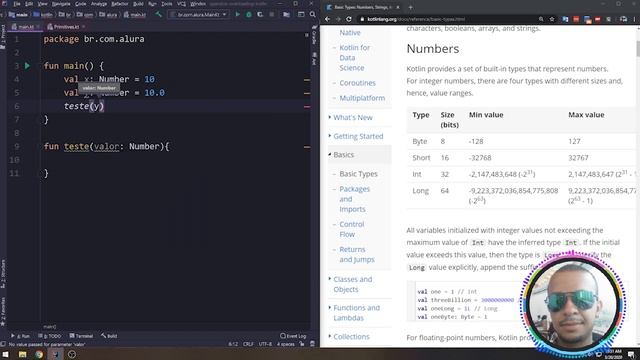Open the Returns and Jumps link
This screenshot has height=360, width=640.
pyautogui.click(x=357, y=254)
